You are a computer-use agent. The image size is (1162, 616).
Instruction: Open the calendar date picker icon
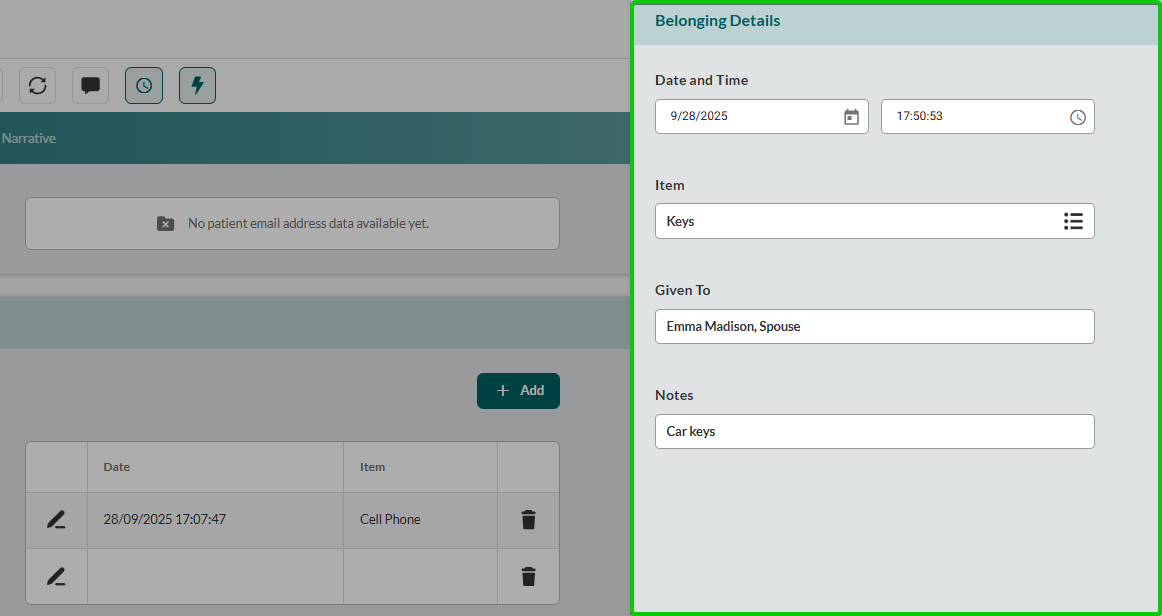point(851,117)
